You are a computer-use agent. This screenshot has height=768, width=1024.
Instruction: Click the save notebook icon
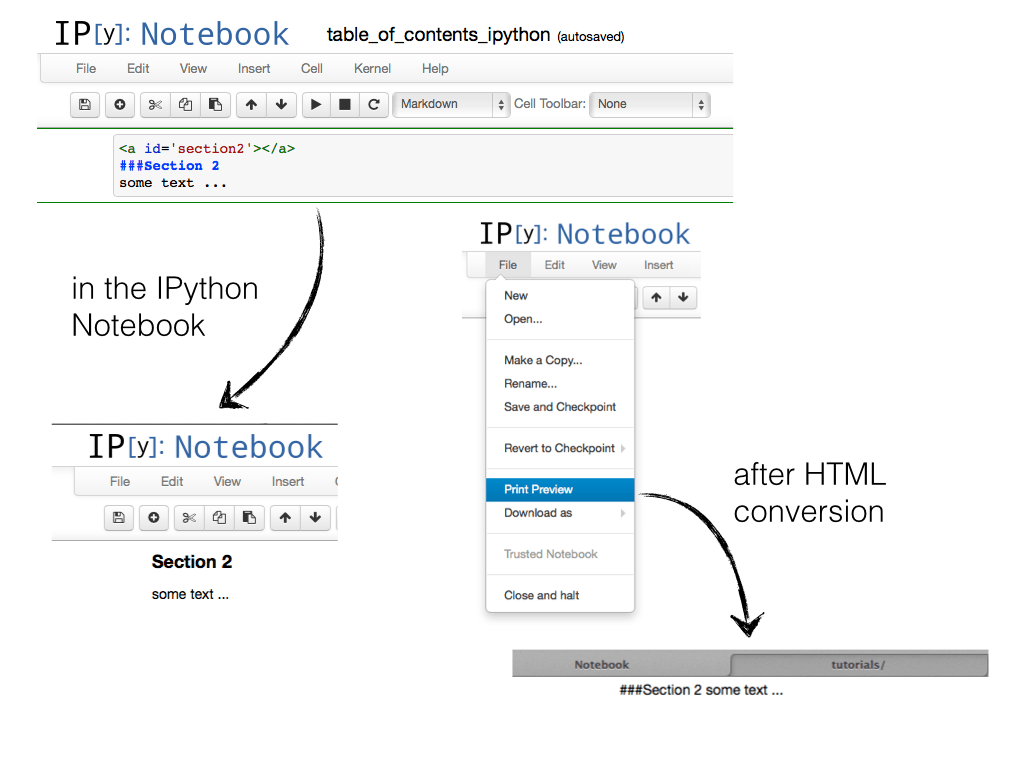(x=85, y=104)
